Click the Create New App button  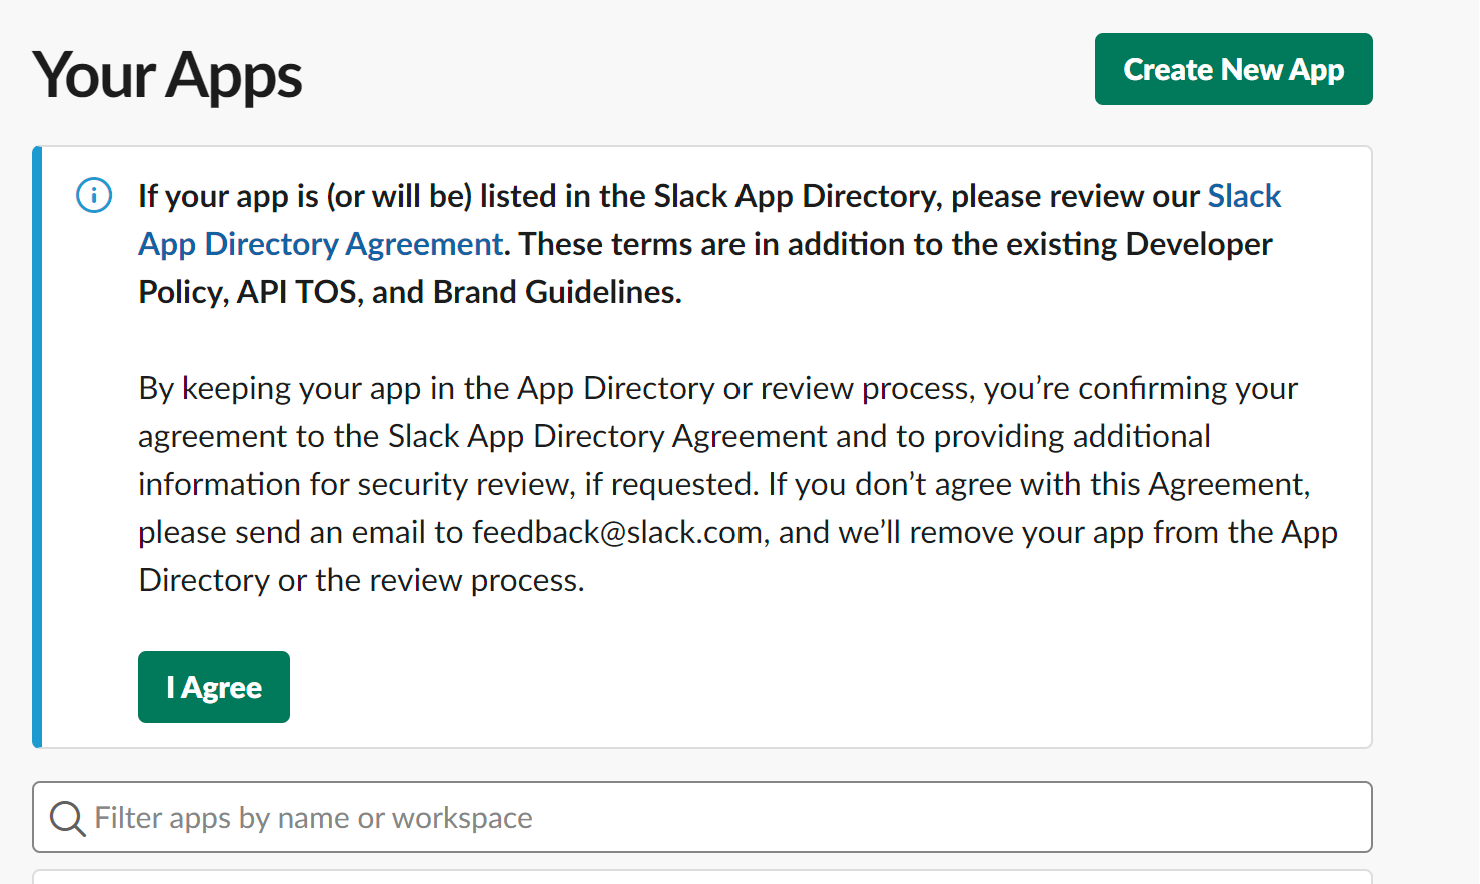coord(1233,69)
